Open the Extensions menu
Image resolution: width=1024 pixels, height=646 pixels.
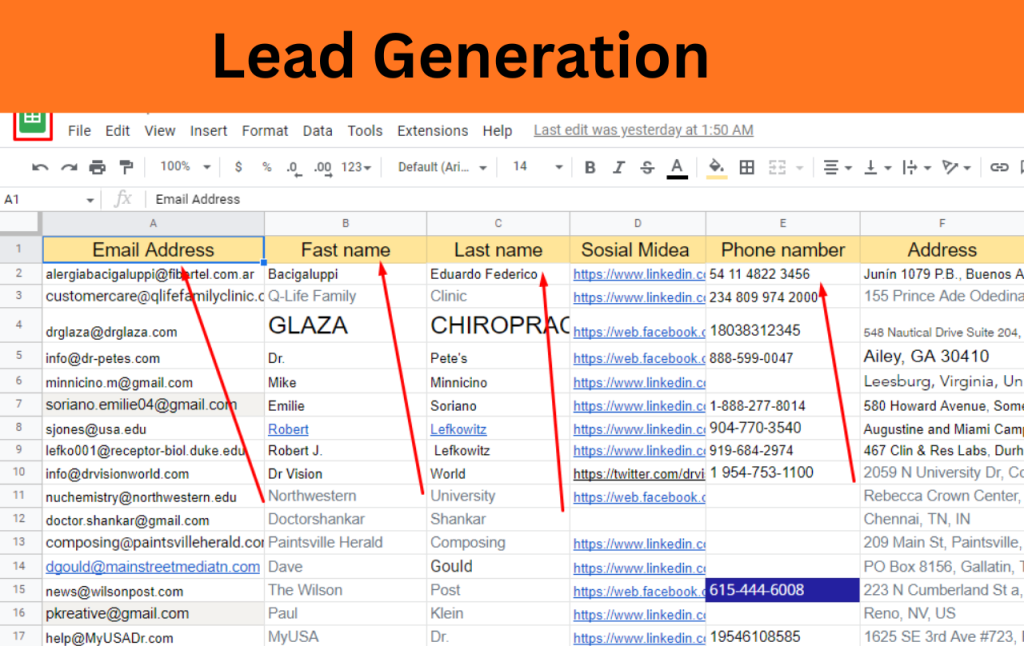(432, 131)
